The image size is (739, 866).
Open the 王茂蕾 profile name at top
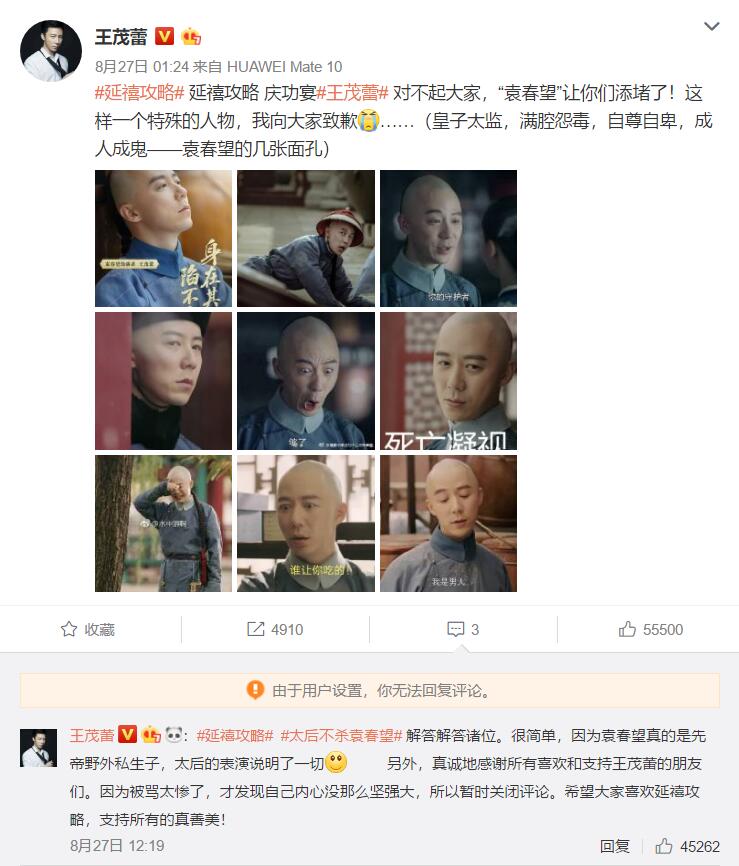click(x=121, y=37)
